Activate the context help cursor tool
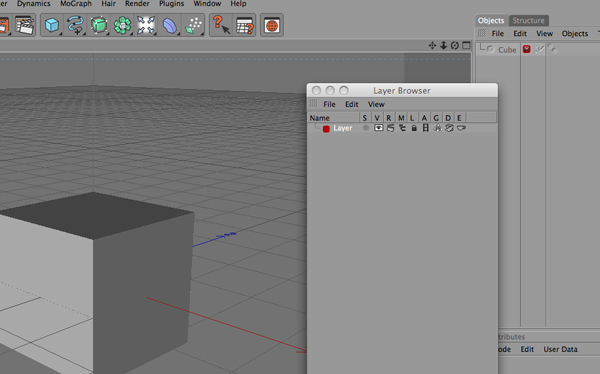 [x=221, y=25]
